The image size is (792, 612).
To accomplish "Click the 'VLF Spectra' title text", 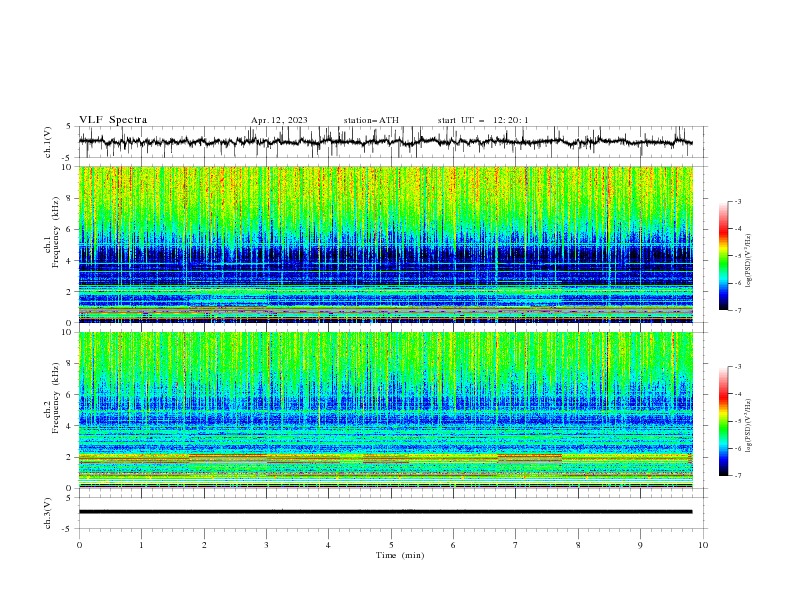I will 113,120.
